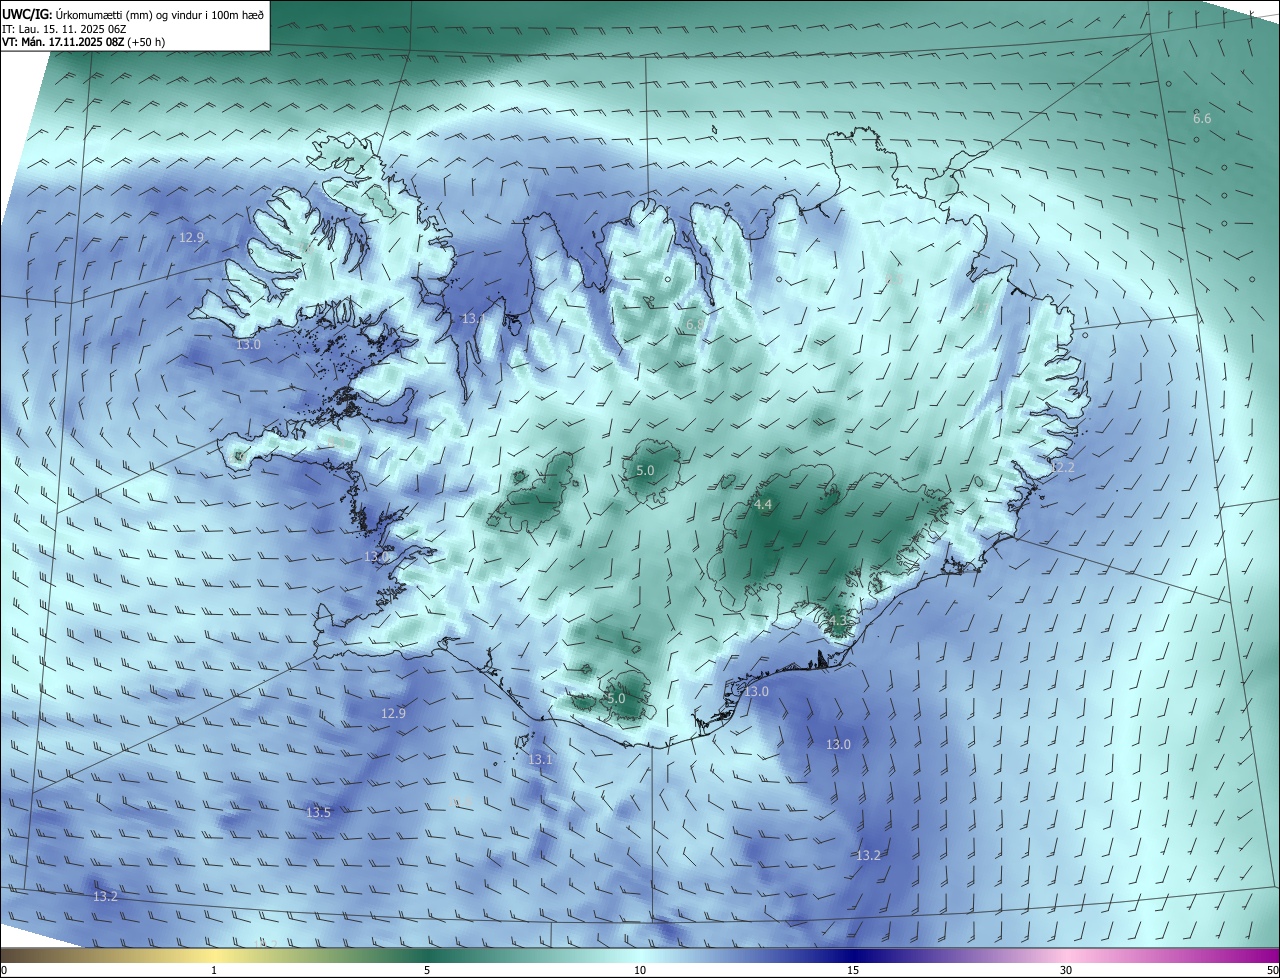Click the colorbar tick label '0'
This screenshot has height=978, width=1280.
(4, 970)
